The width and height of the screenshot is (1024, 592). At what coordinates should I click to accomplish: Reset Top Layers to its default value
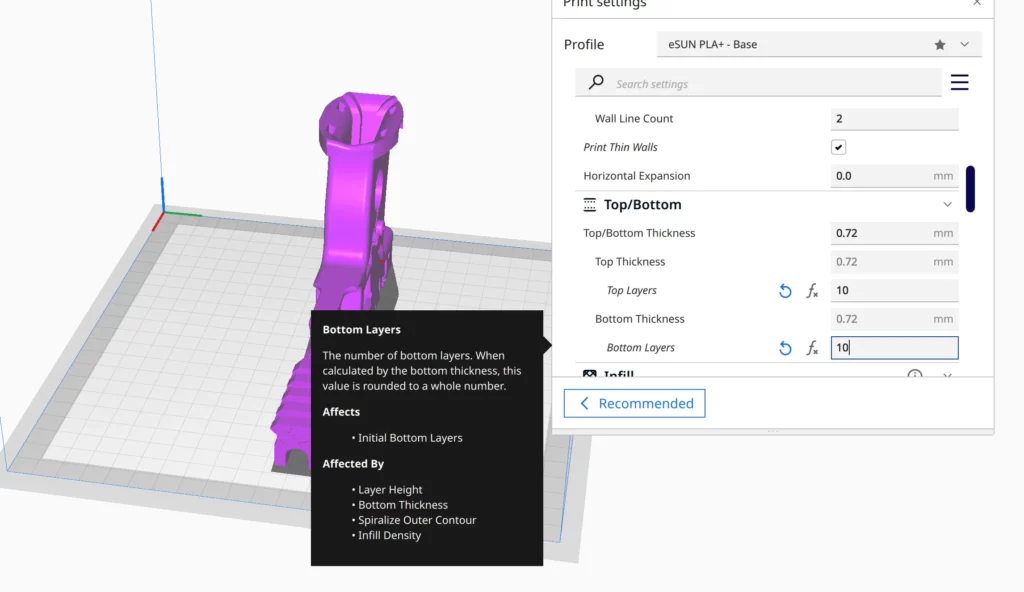coord(785,291)
